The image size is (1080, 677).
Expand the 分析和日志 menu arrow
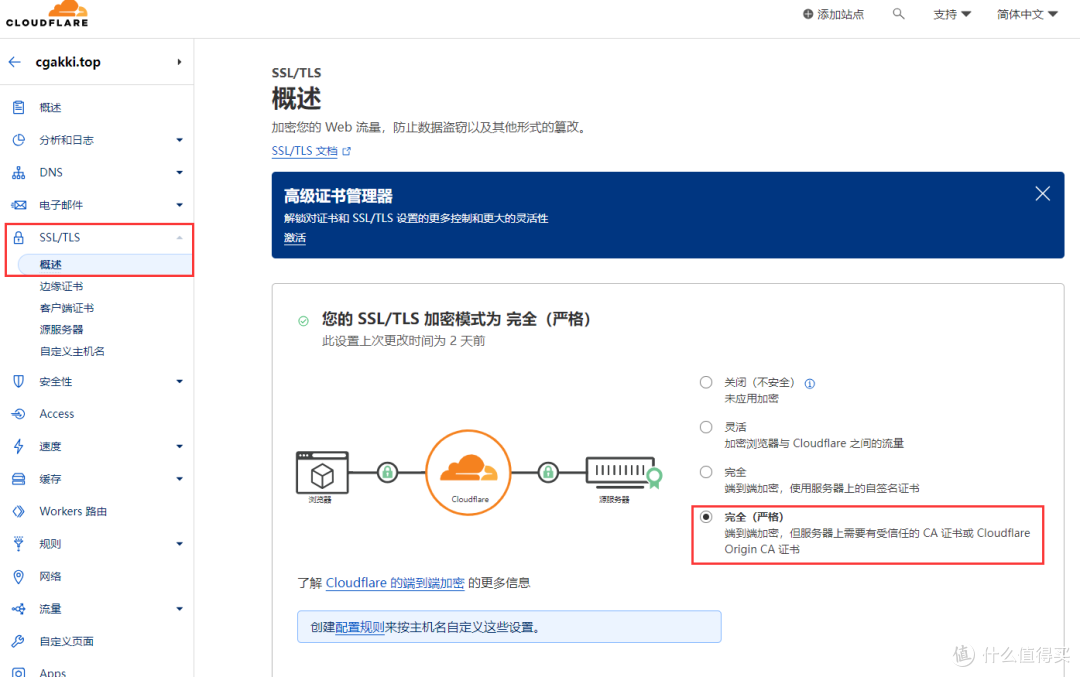(179, 140)
